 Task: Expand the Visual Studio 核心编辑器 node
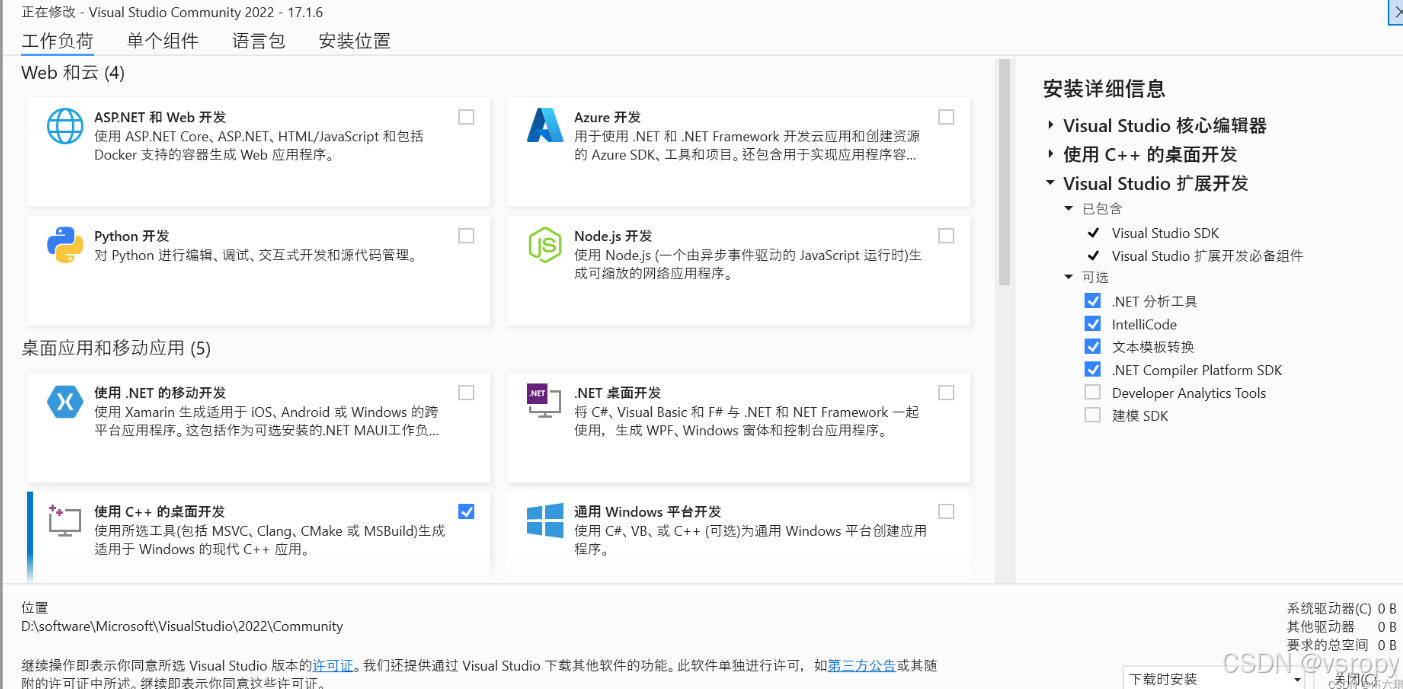point(1050,125)
